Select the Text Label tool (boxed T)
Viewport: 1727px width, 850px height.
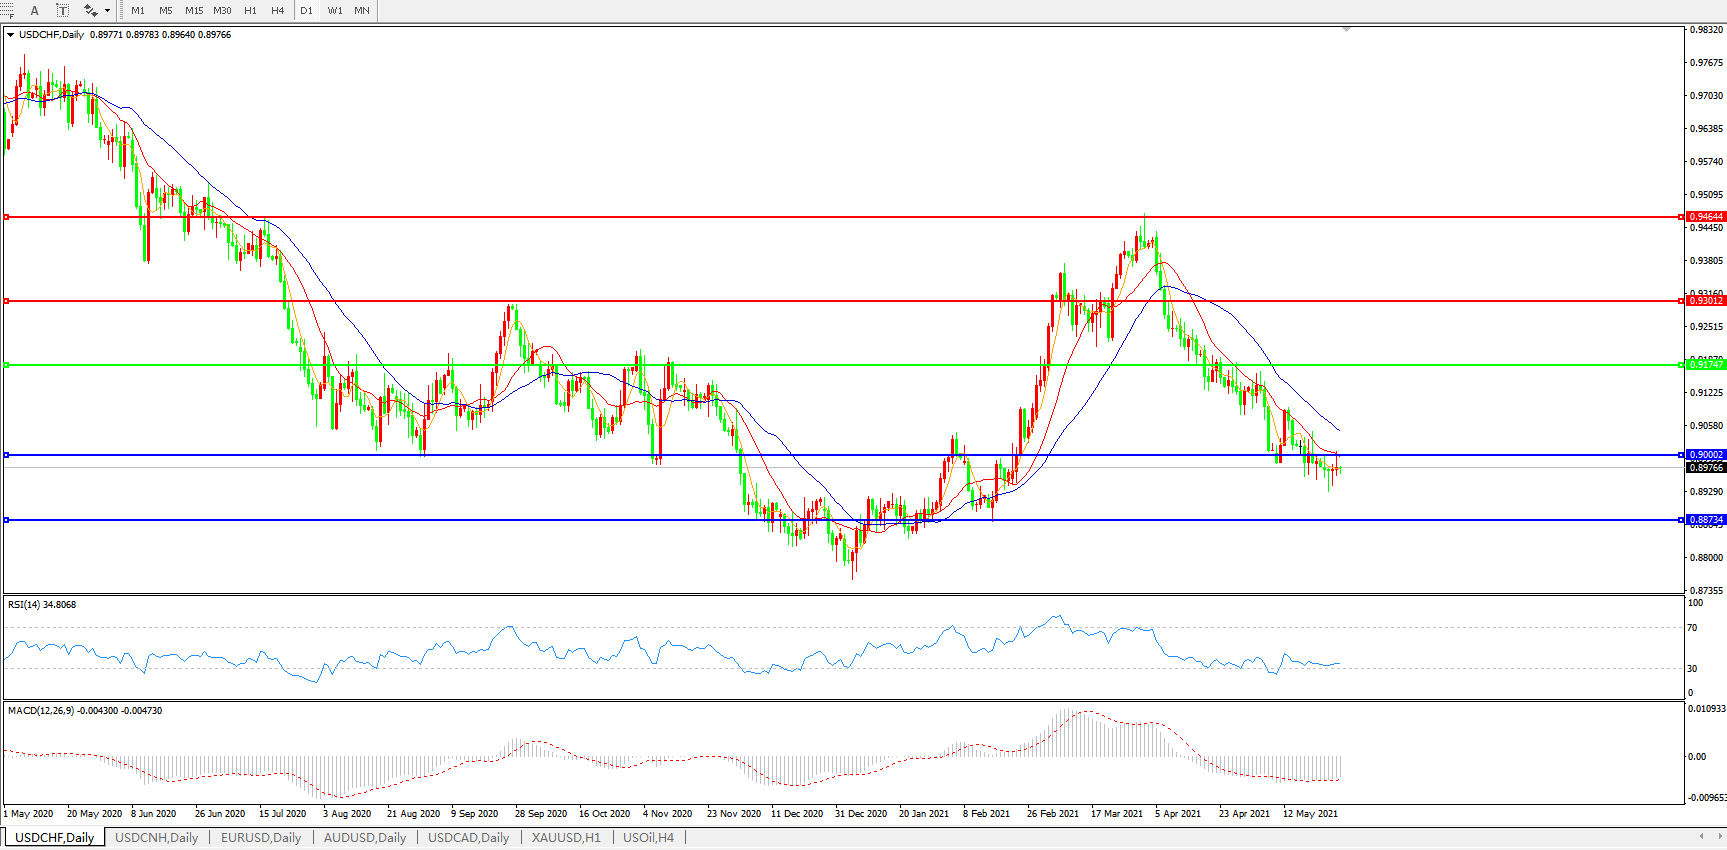tap(62, 10)
